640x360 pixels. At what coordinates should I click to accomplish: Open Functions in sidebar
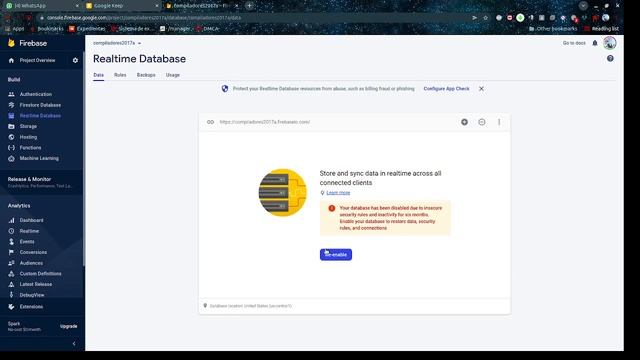[30, 148]
